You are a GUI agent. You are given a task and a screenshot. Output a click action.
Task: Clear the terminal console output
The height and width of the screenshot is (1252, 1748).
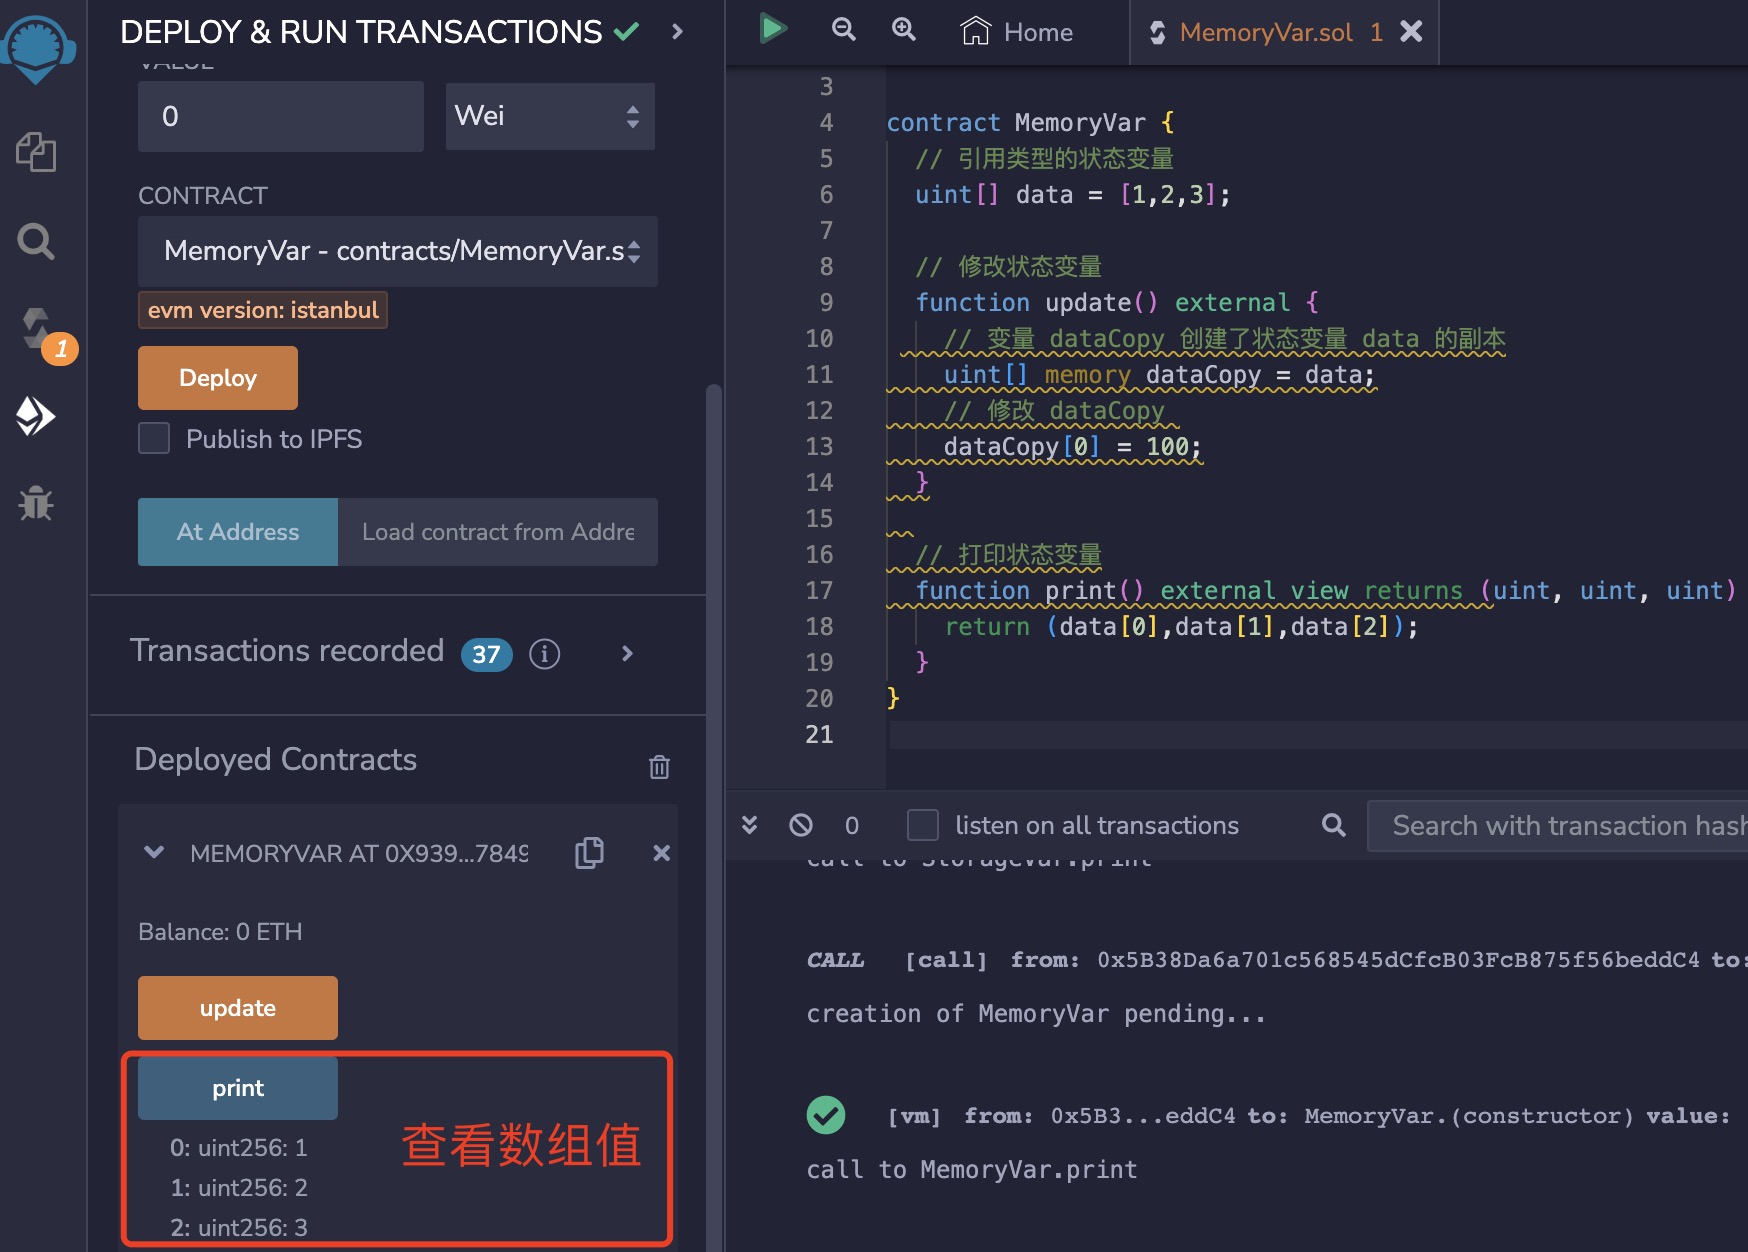click(801, 825)
